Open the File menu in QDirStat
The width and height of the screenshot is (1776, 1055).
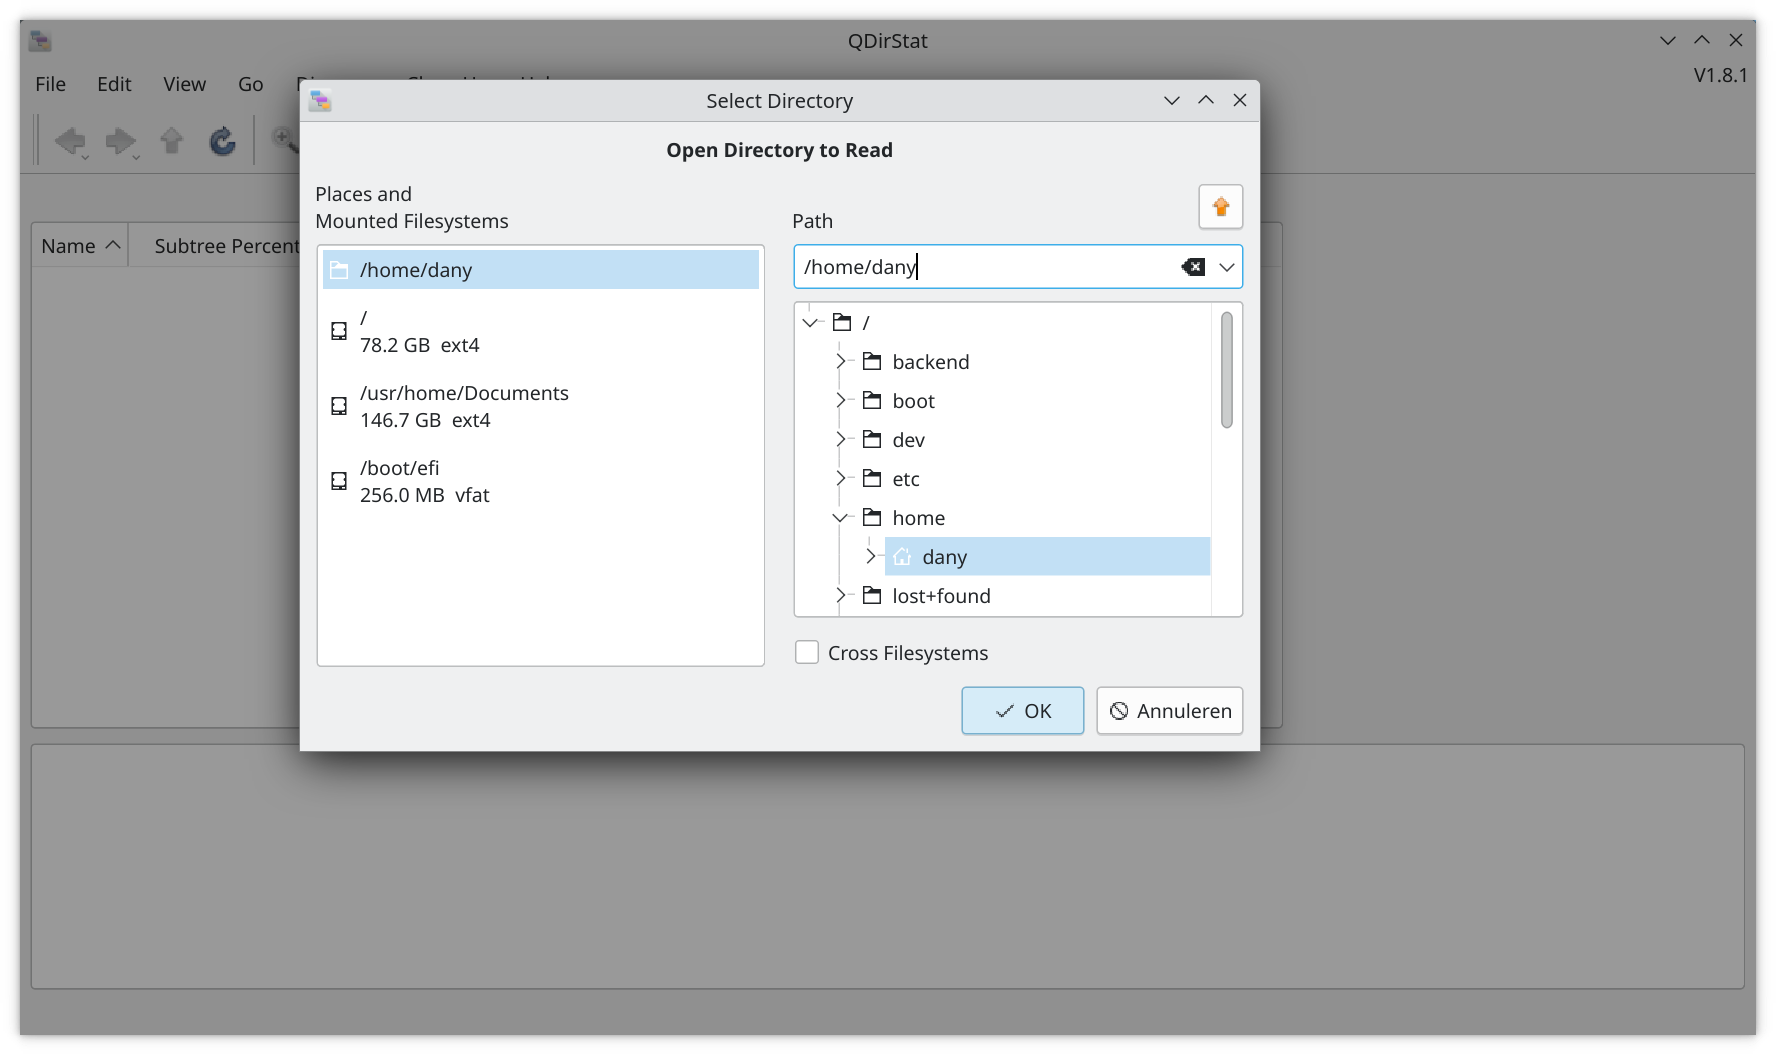[50, 84]
